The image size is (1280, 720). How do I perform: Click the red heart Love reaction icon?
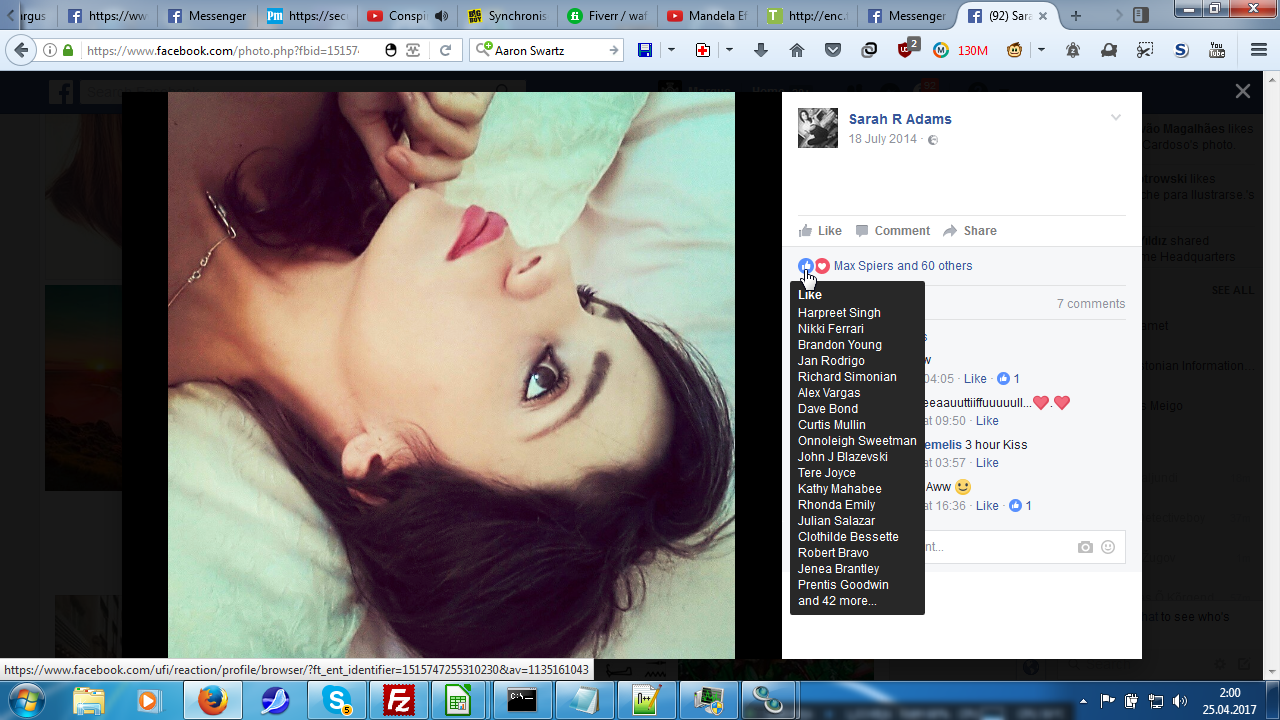click(822, 266)
